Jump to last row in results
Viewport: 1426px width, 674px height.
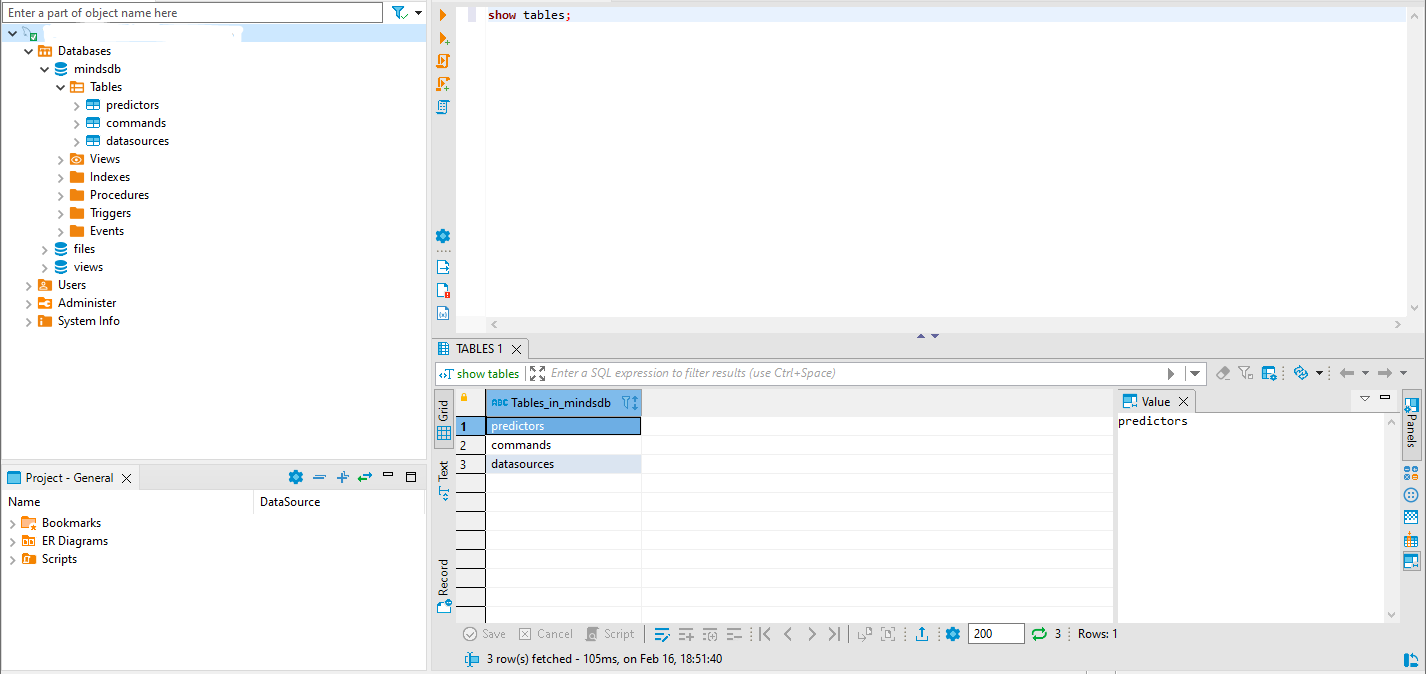[x=834, y=634]
